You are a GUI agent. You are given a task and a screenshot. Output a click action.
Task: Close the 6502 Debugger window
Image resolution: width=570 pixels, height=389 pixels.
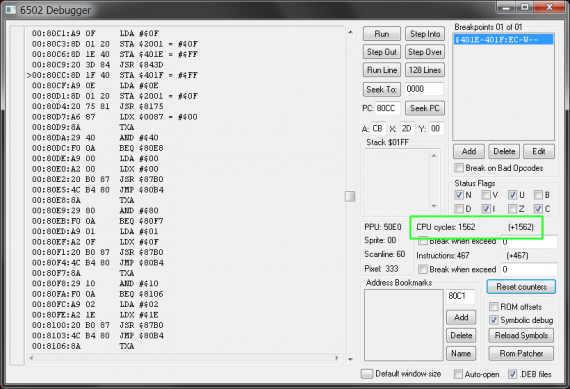tap(549, 7)
